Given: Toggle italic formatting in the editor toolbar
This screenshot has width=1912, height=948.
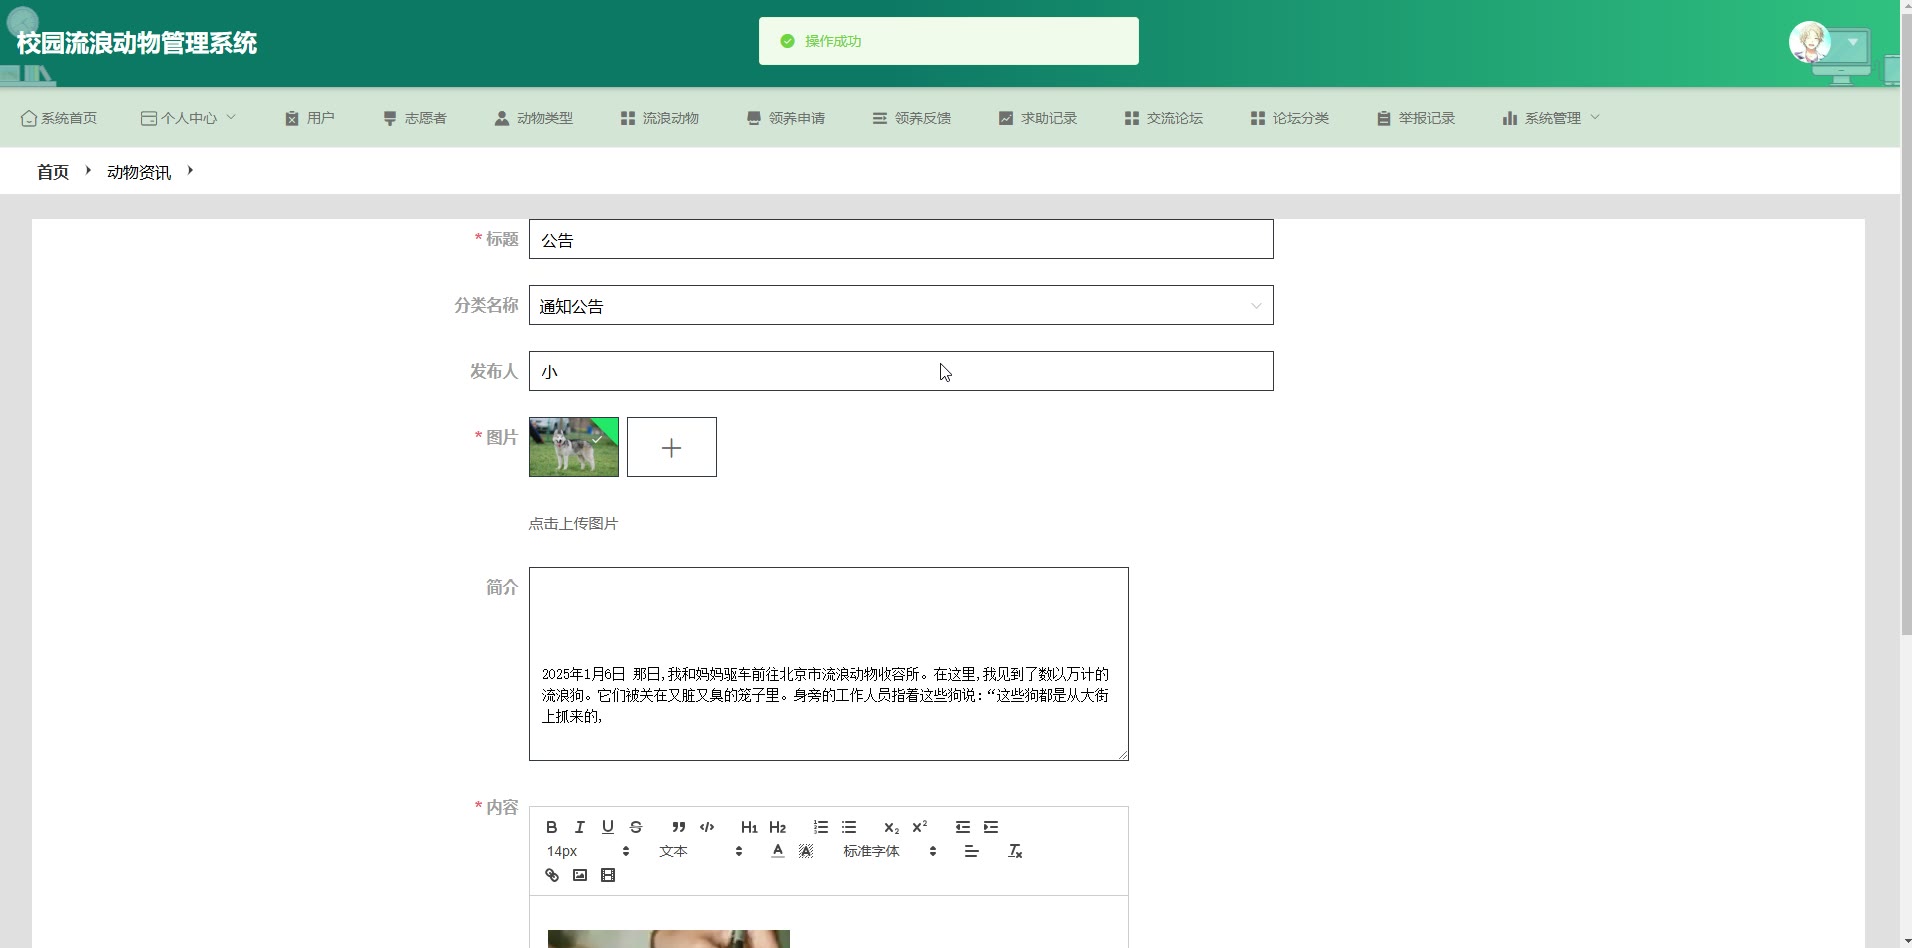Looking at the screenshot, I should pos(579,827).
